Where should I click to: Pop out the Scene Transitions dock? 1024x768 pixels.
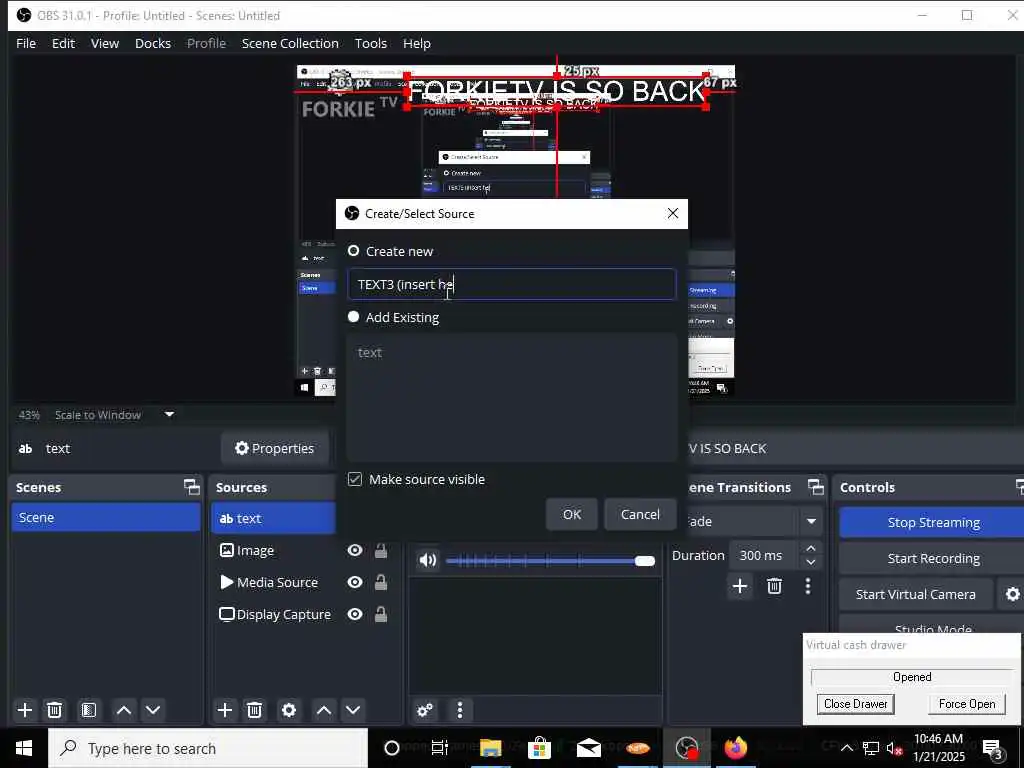816,487
